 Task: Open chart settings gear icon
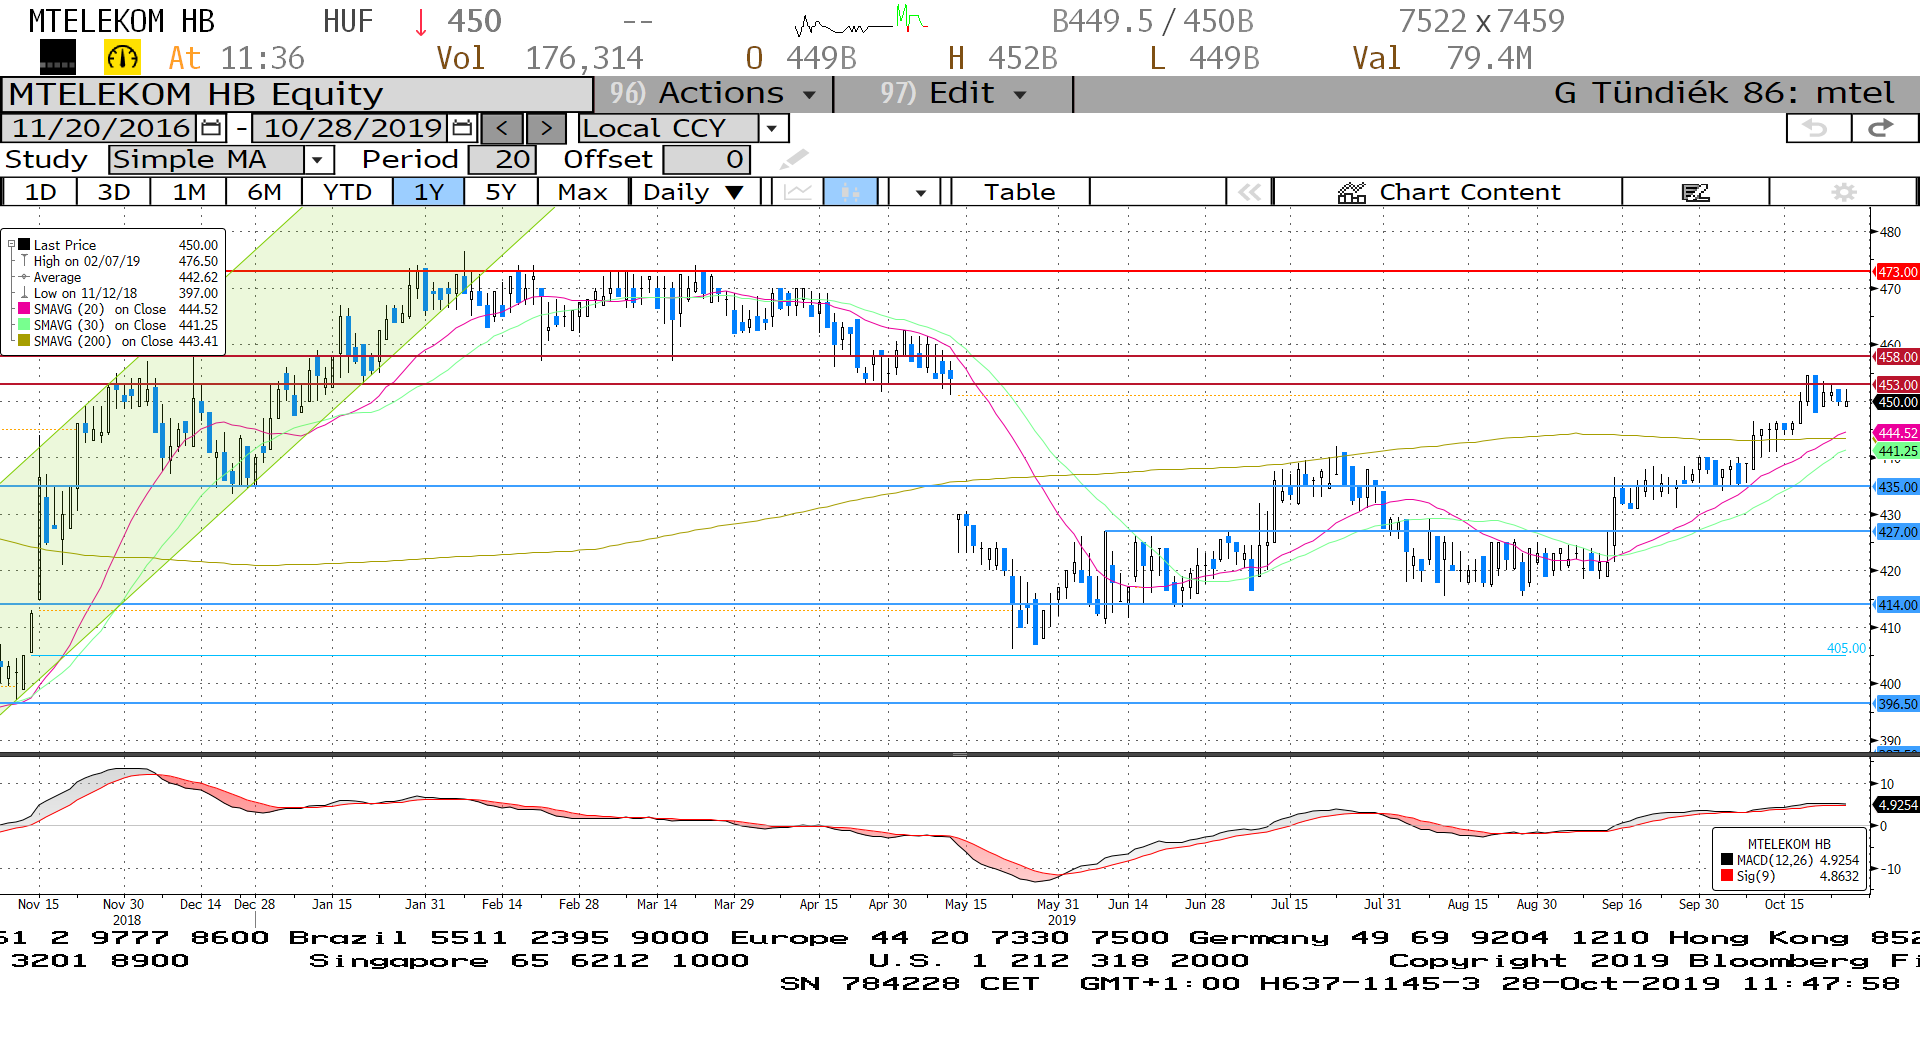[1844, 192]
